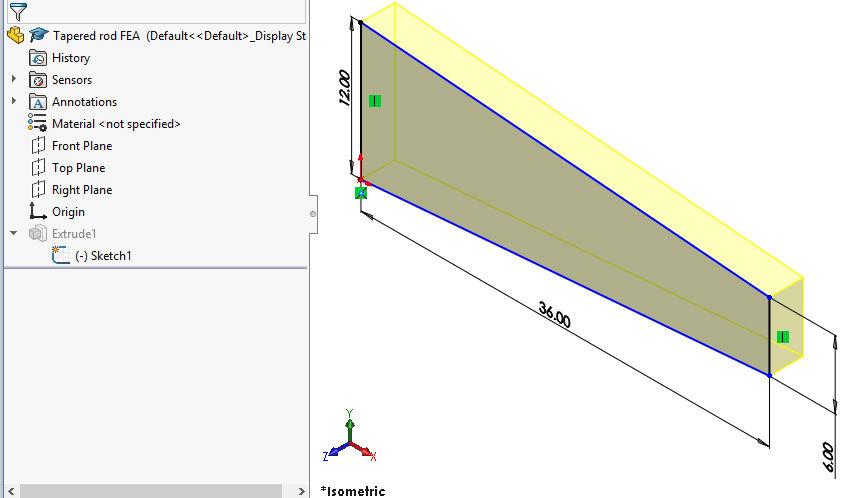Image resolution: width=852 pixels, height=498 pixels.
Task: Select the 6.00 dimension
Action: coord(828,457)
